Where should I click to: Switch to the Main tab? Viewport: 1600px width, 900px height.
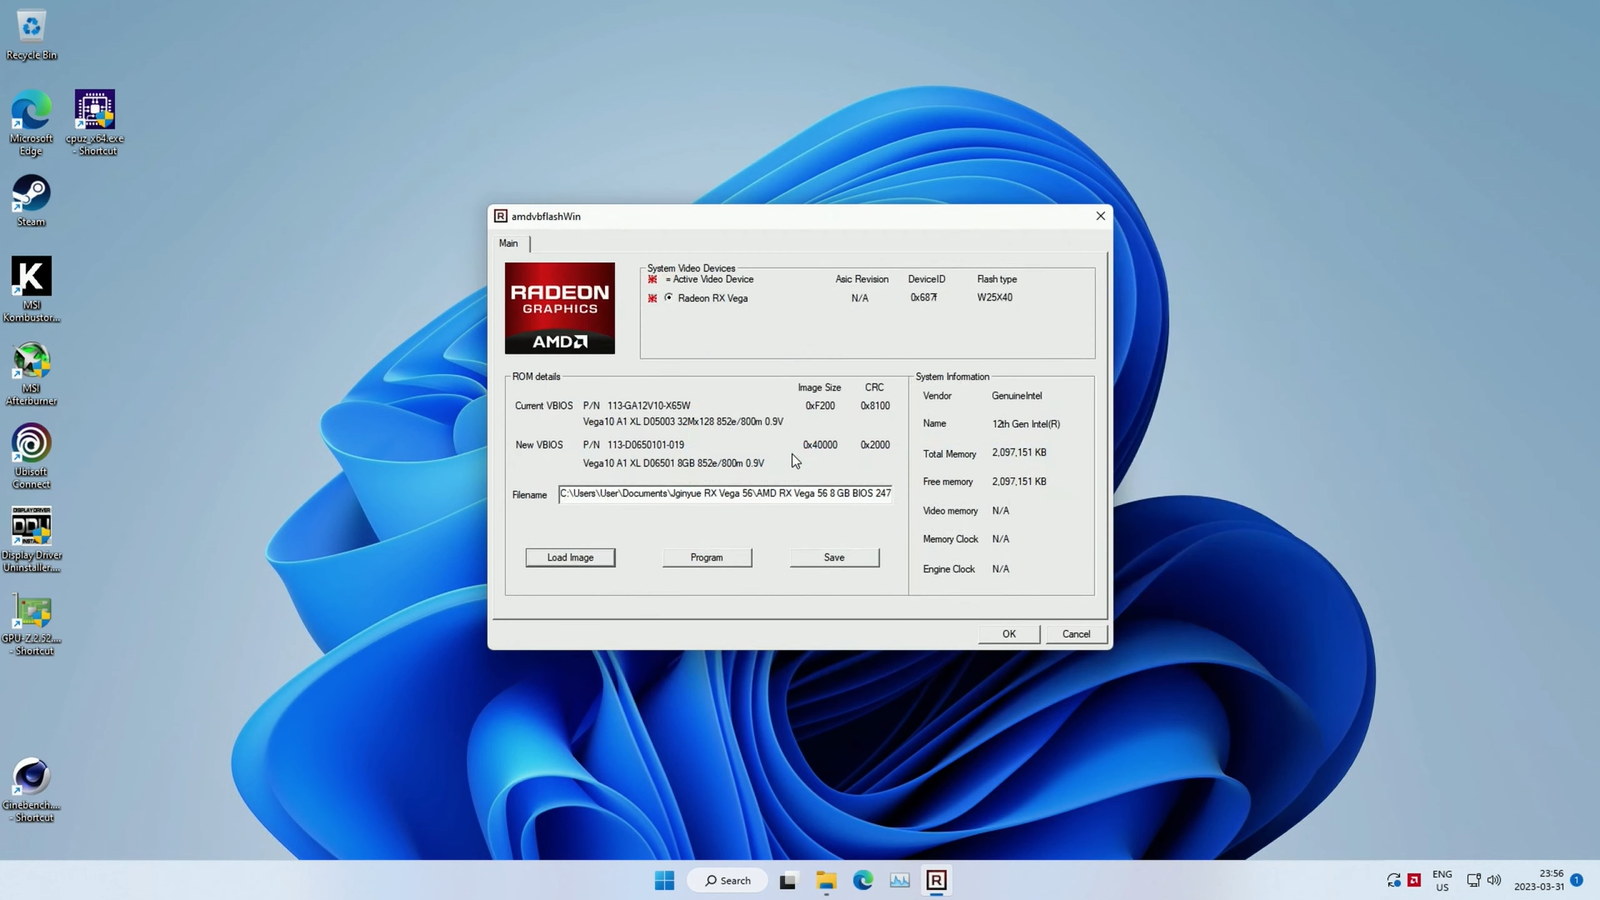[x=509, y=243]
